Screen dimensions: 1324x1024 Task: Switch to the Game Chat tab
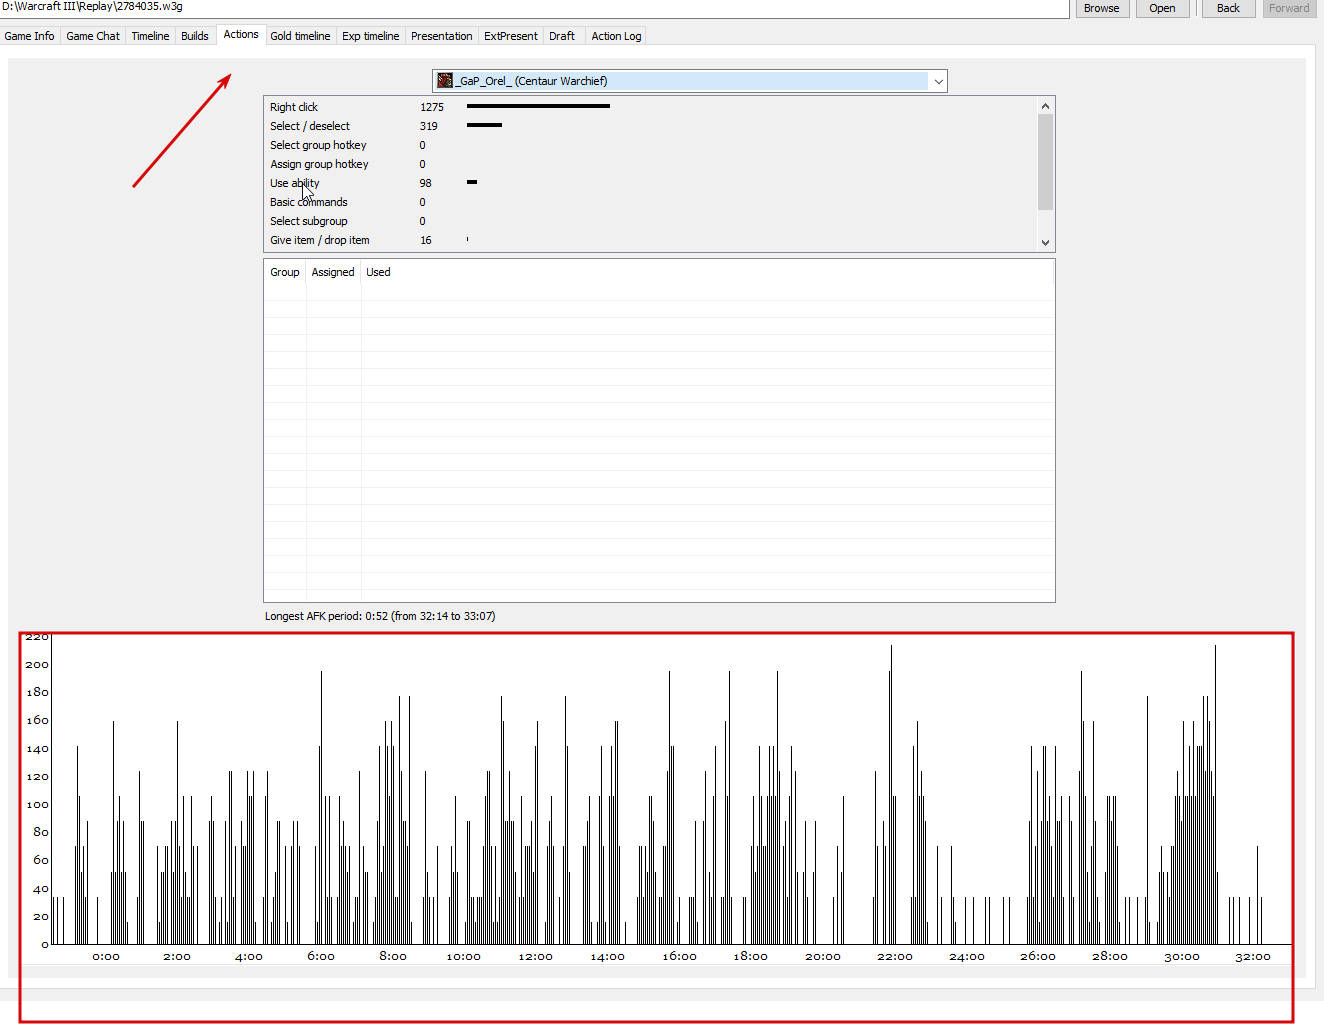pyautogui.click(x=93, y=36)
